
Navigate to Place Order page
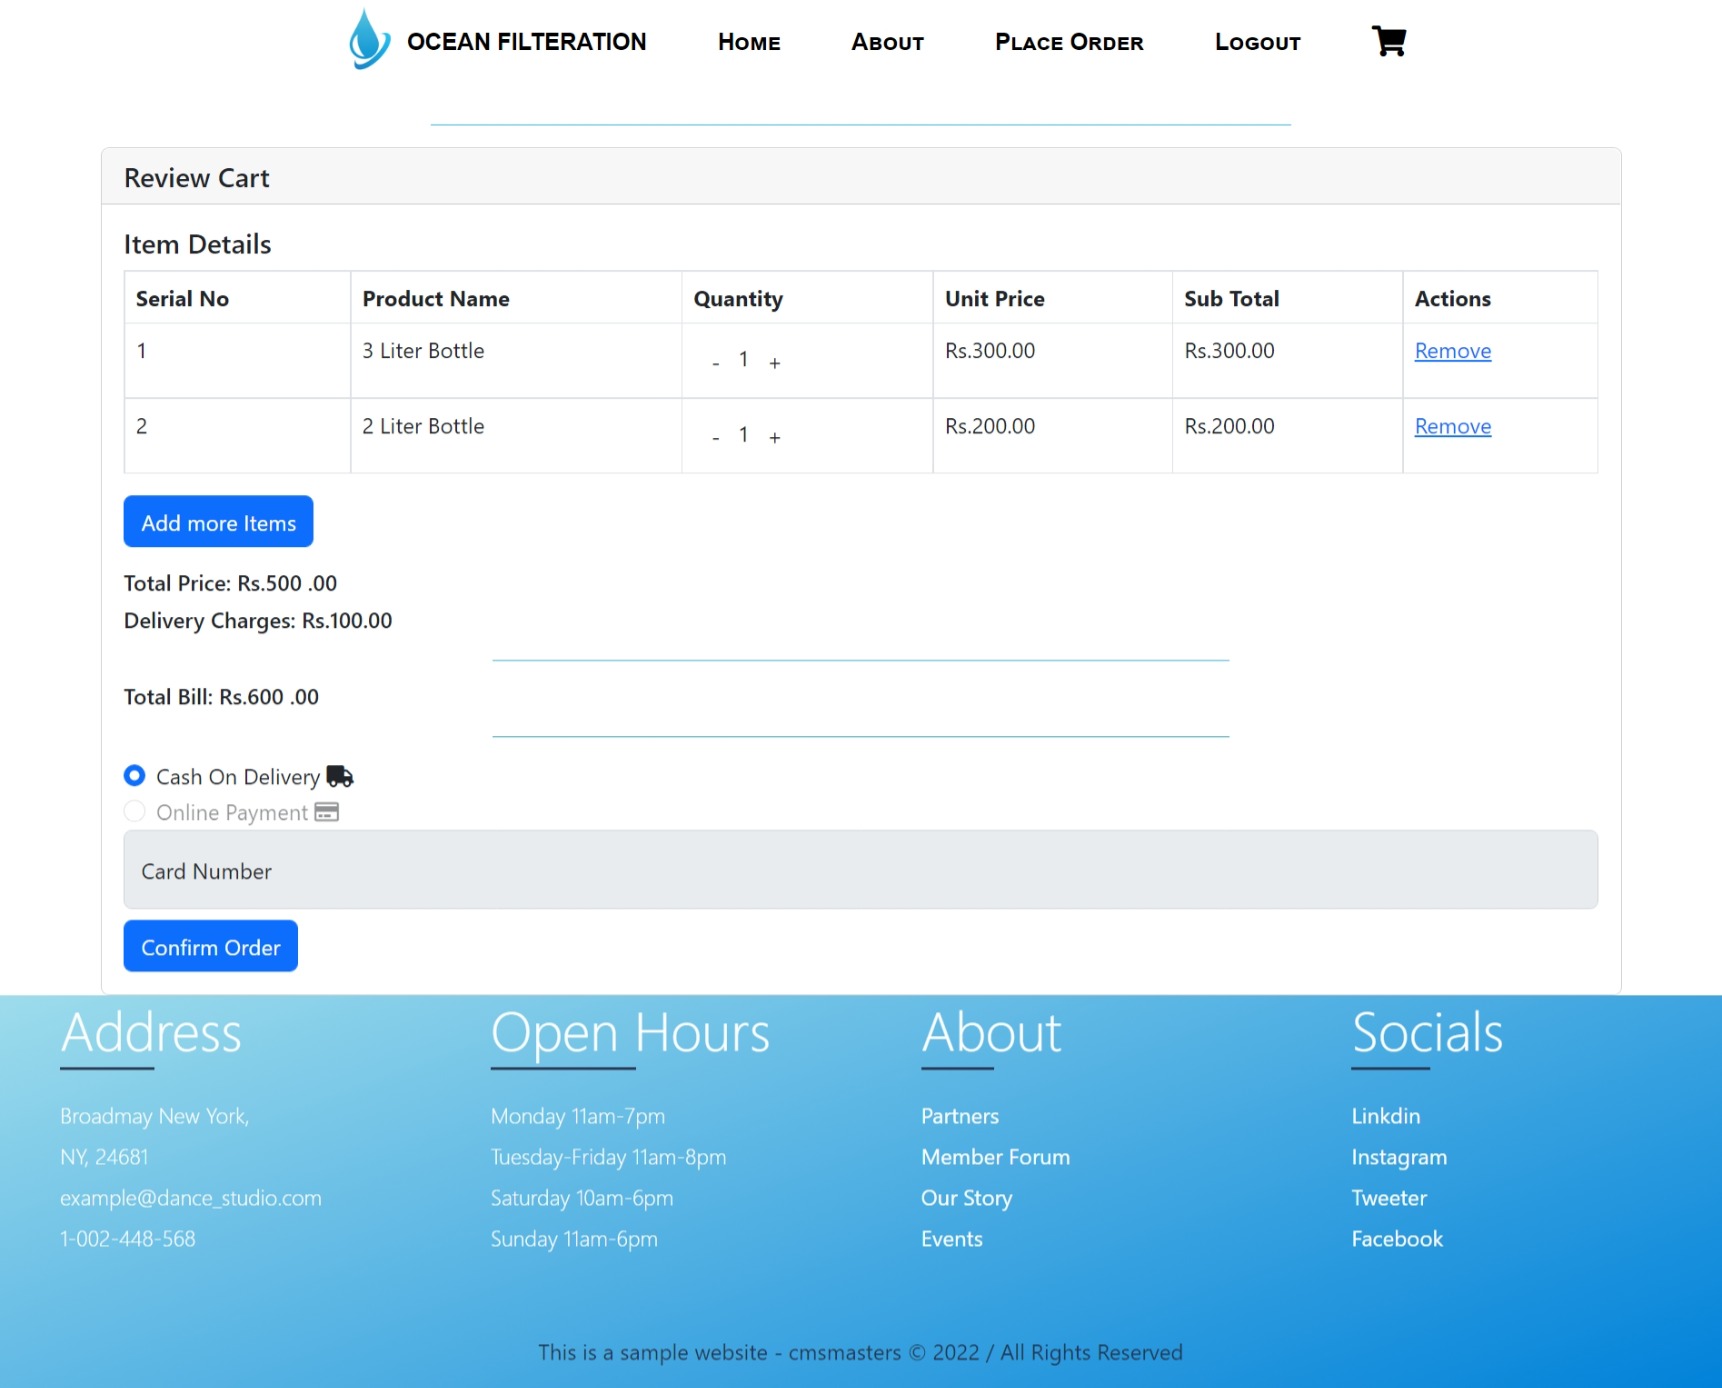1068,42
